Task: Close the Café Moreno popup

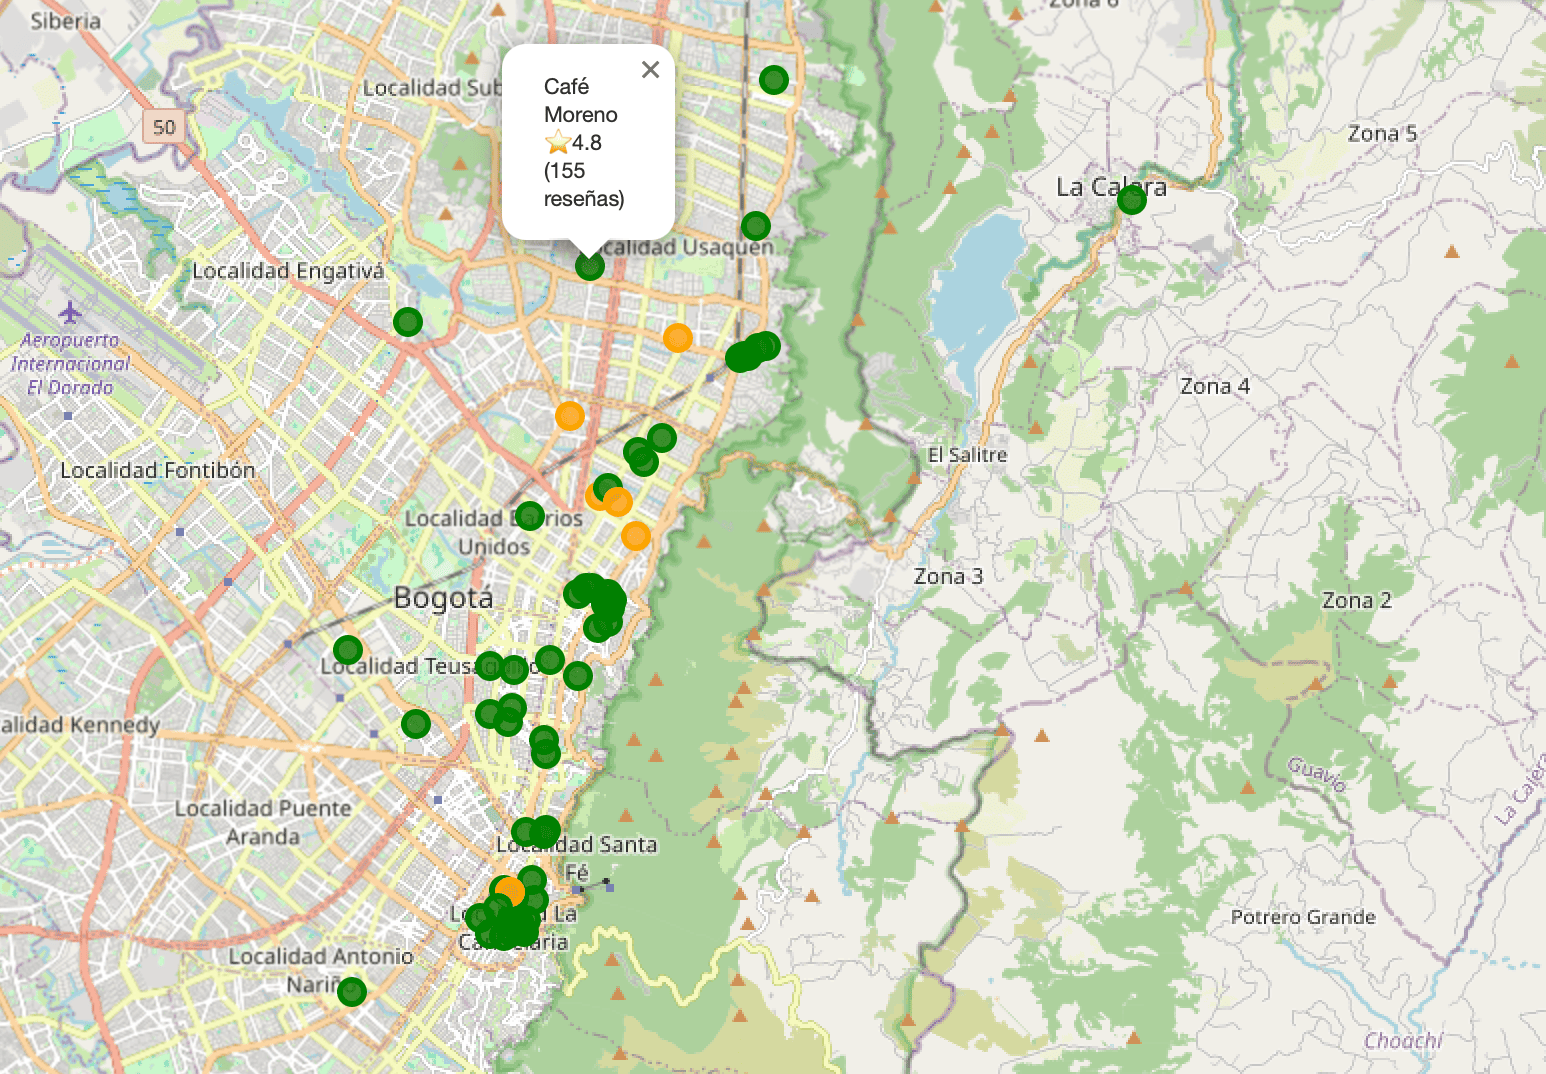Action: [650, 70]
